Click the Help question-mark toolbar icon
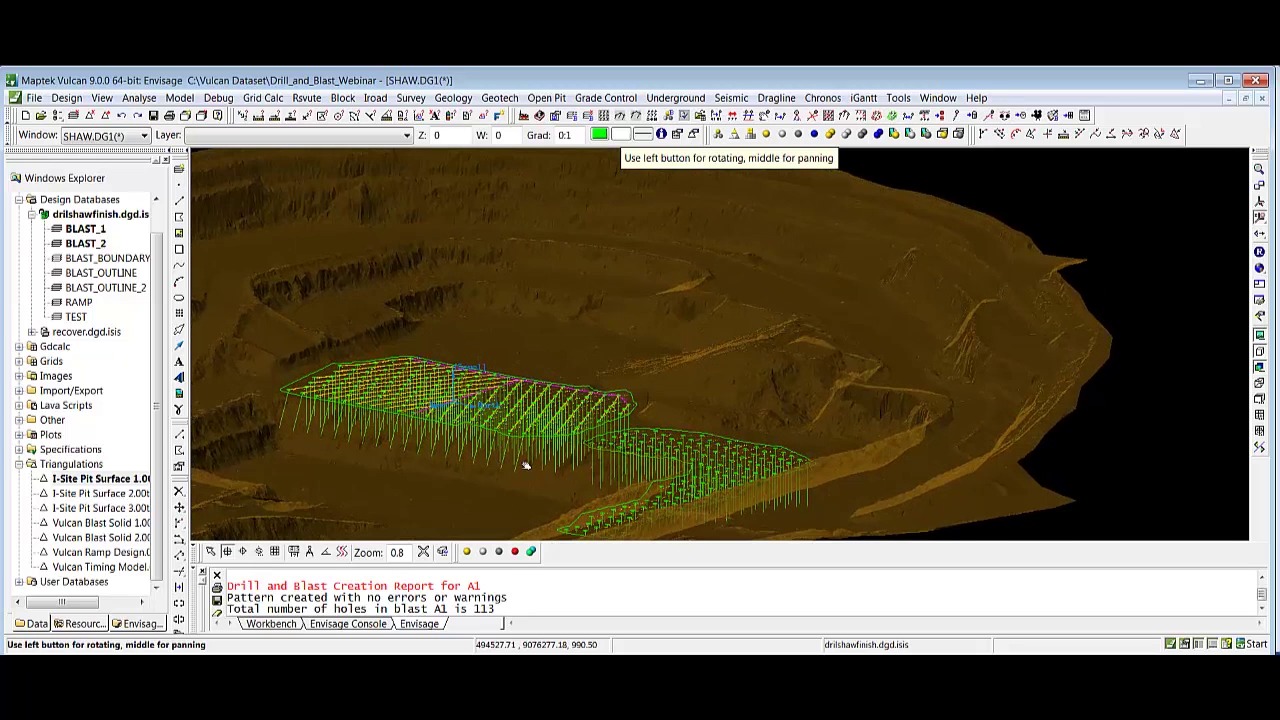 click(217, 116)
